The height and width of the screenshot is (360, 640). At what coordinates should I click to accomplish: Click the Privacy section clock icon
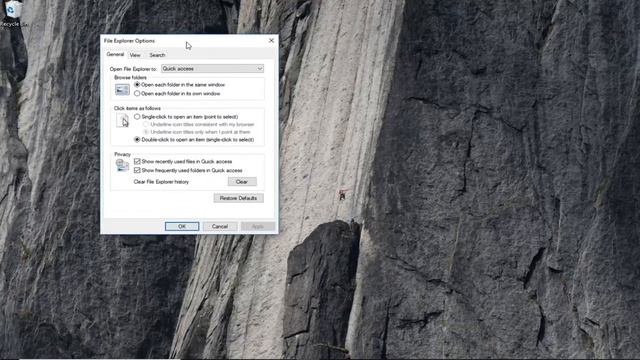click(x=122, y=165)
